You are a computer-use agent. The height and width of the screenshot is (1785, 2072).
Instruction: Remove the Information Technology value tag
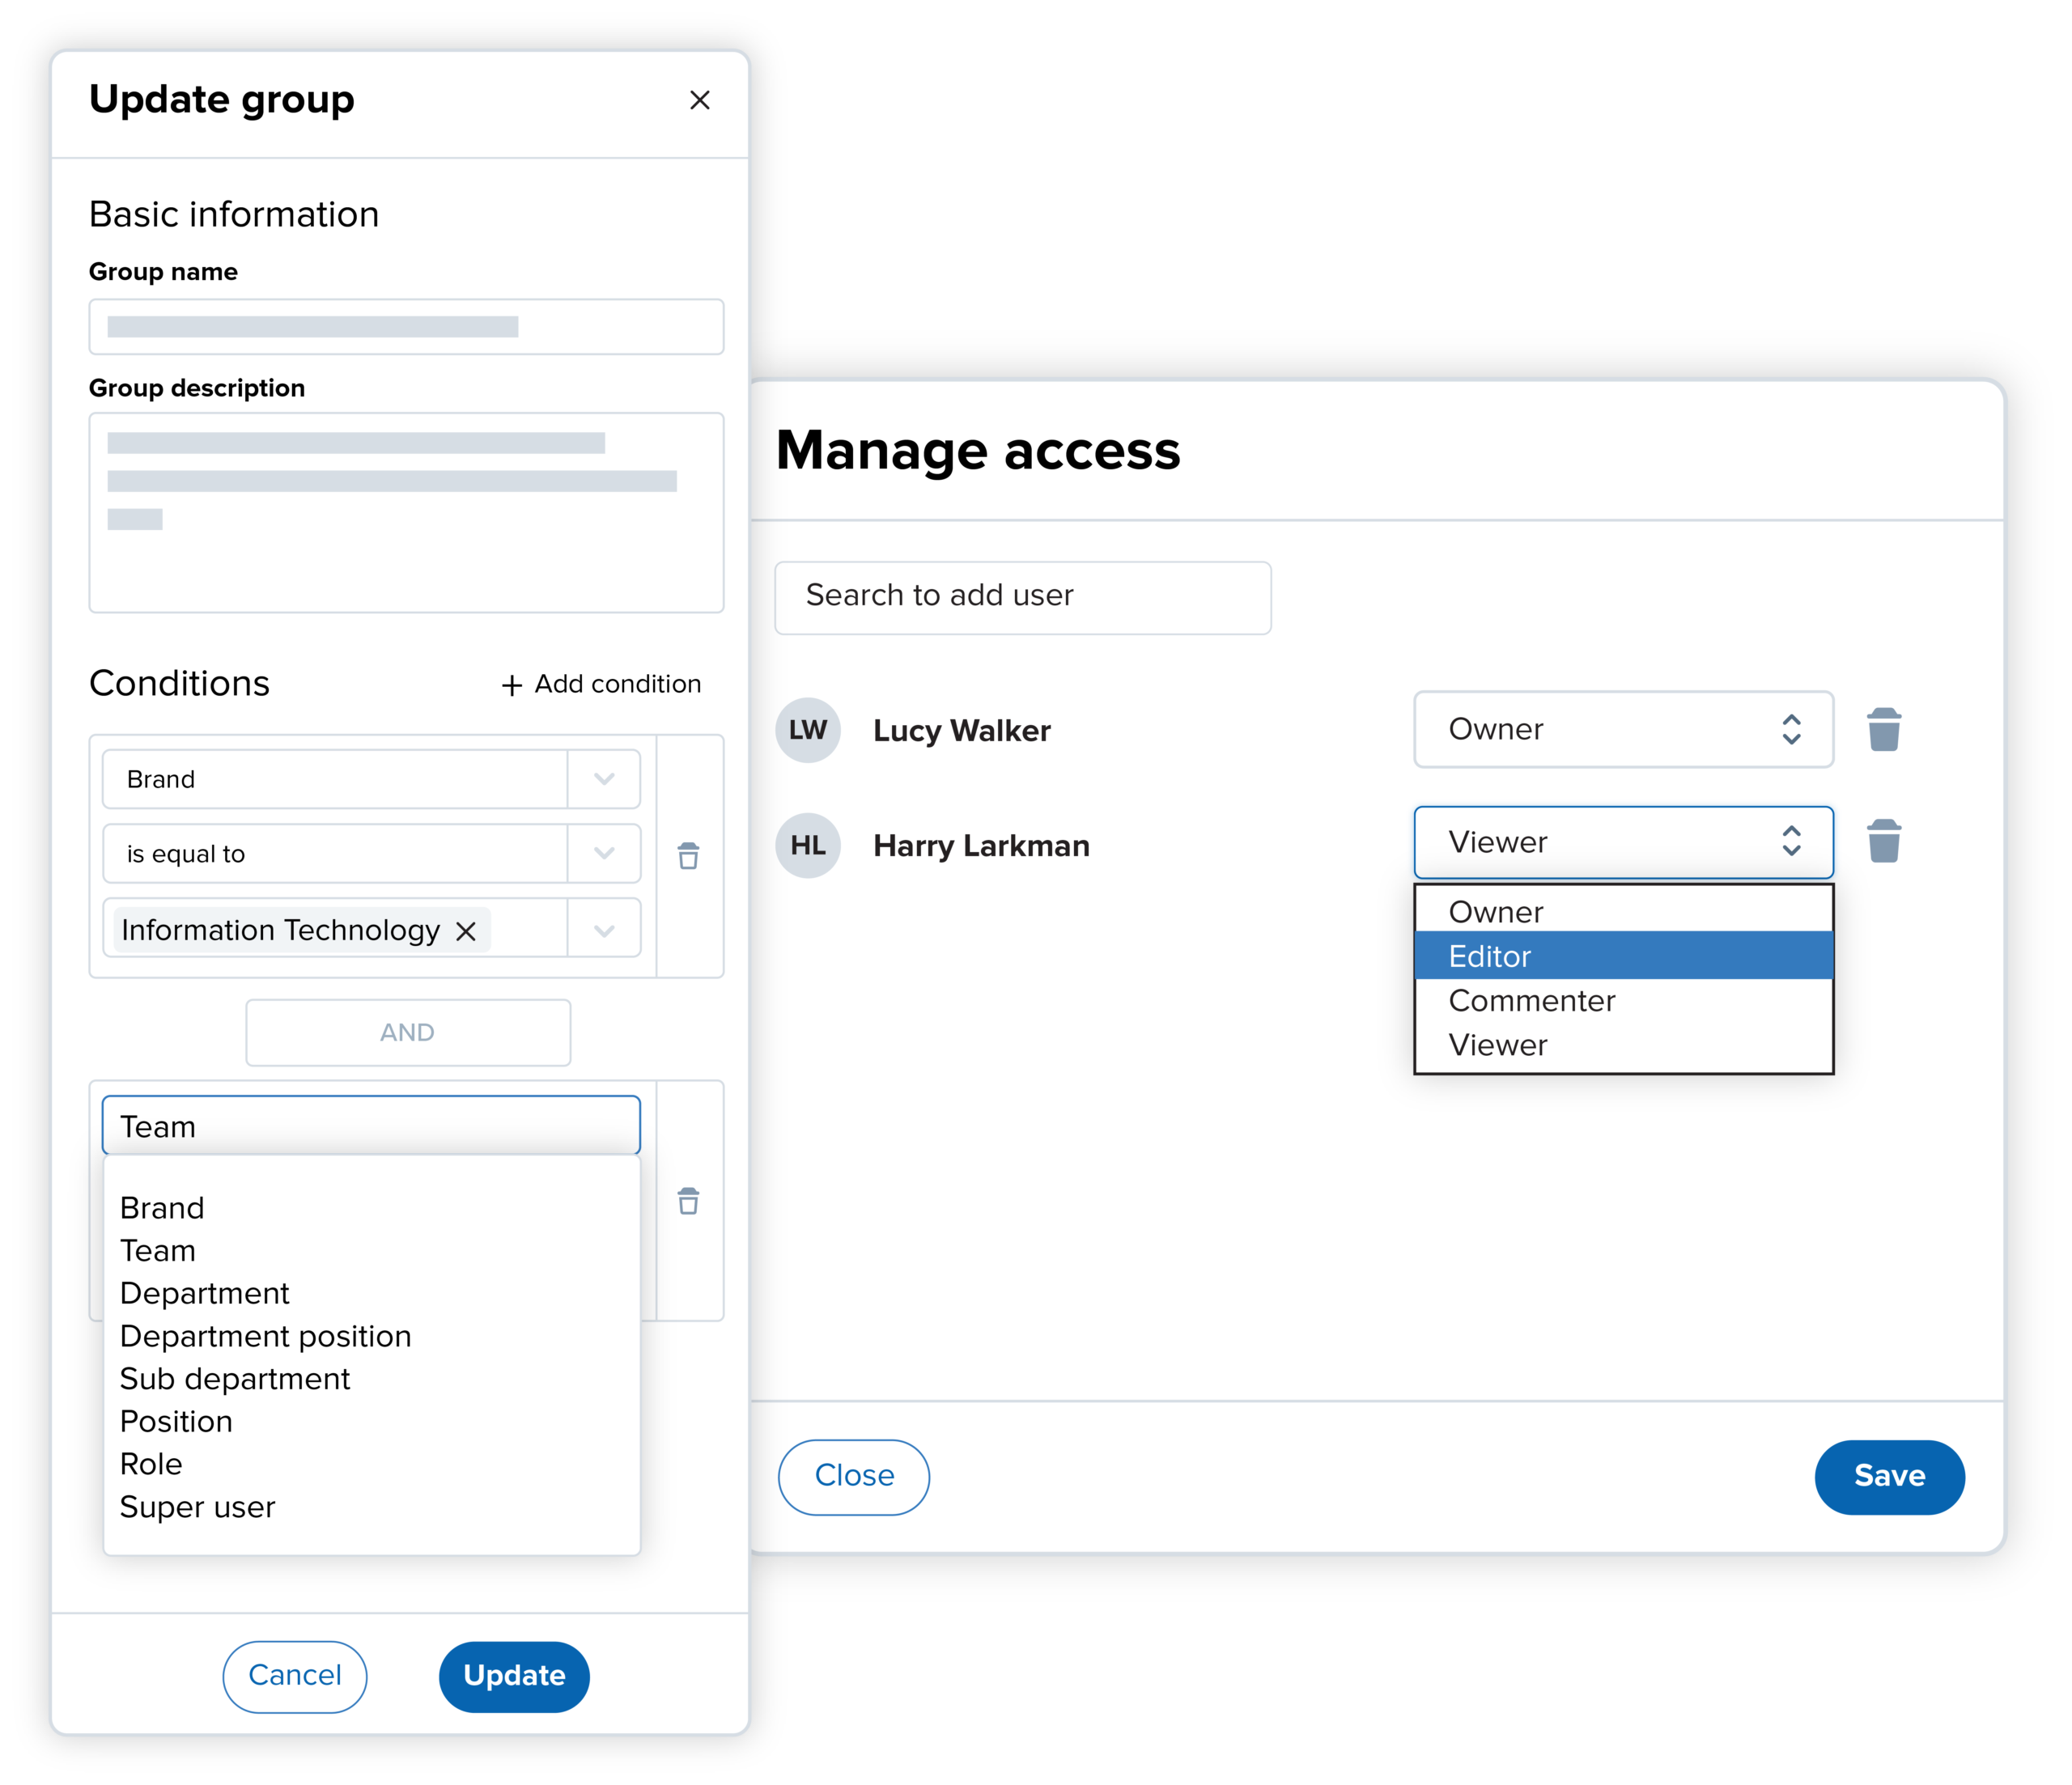pos(466,930)
